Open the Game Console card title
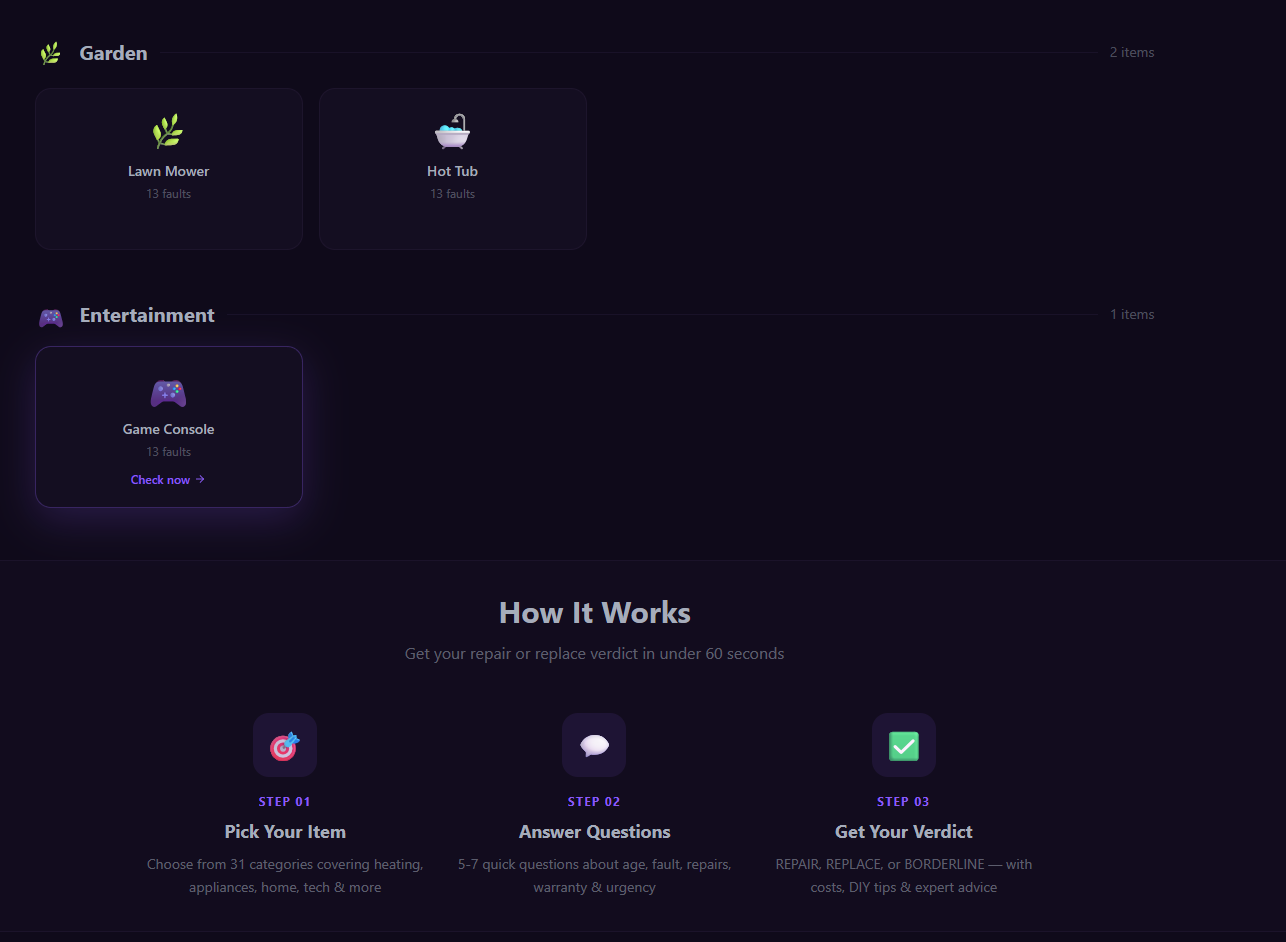The width and height of the screenshot is (1286, 942). [168, 429]
